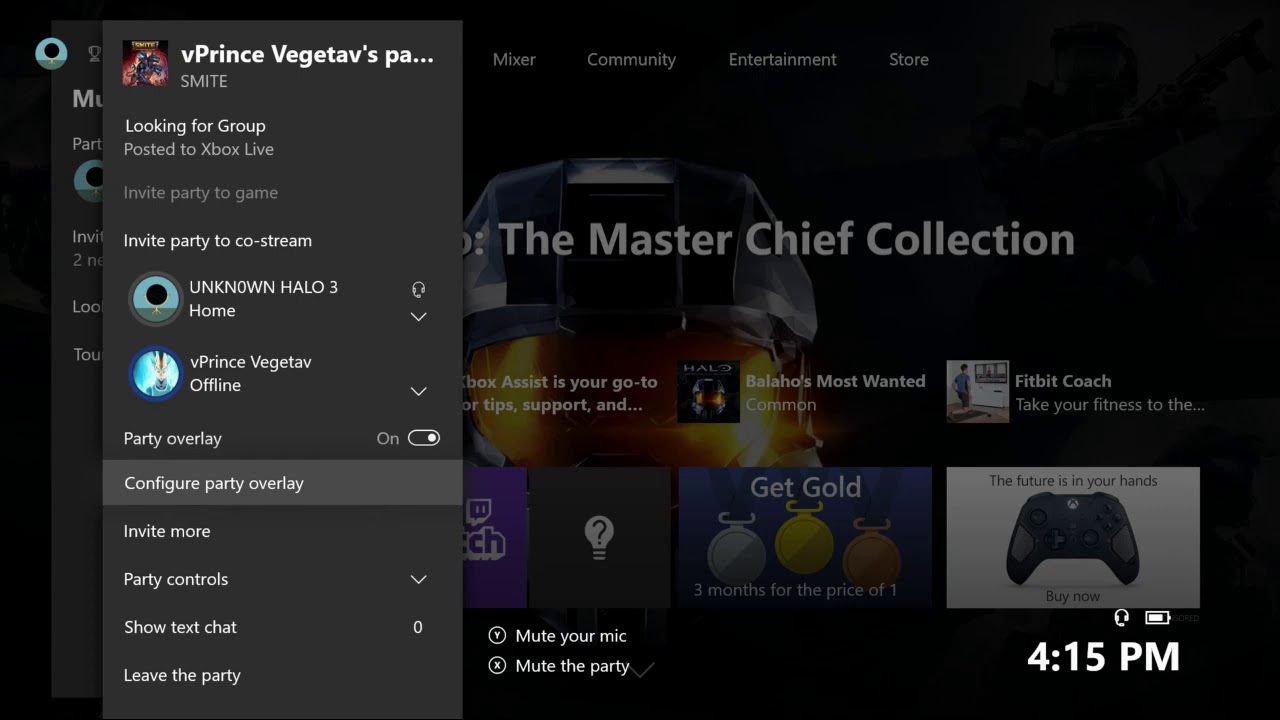Click the X button Mute the party hint

point(559,666)
